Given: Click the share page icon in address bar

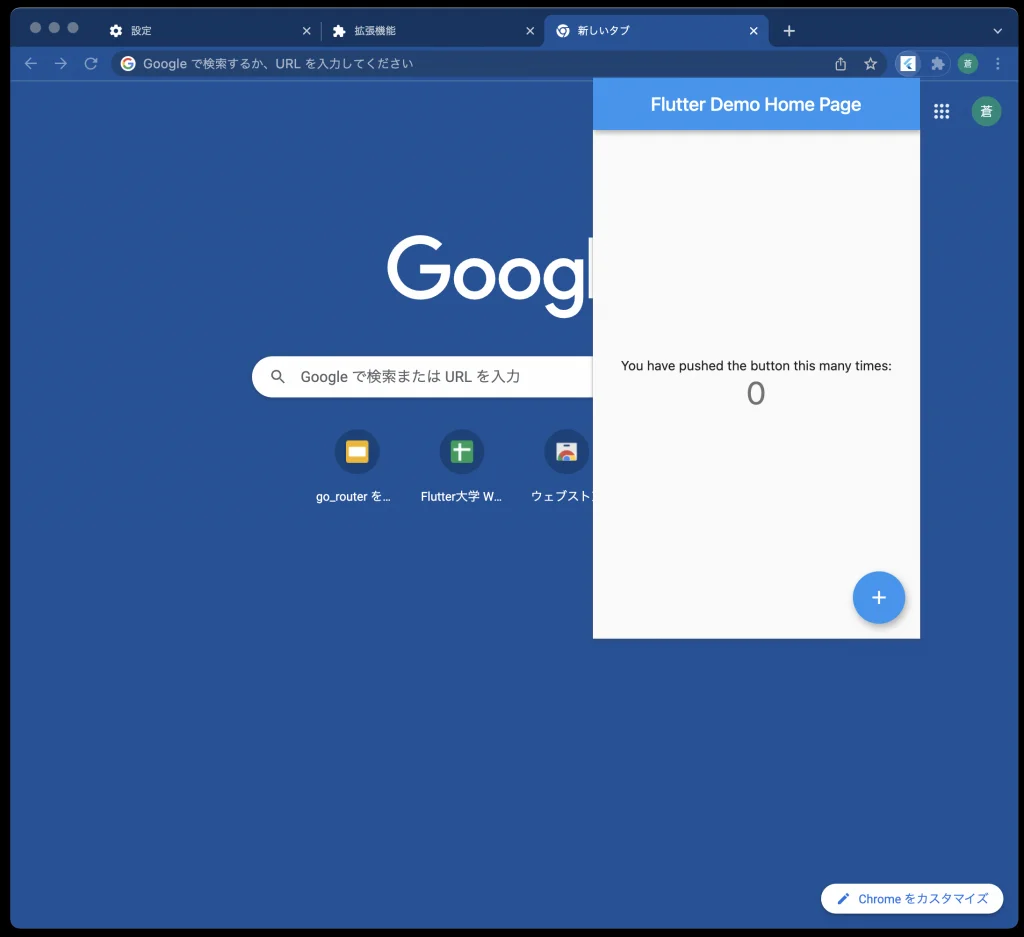Looking at the screenshot, I should coord(841,64).
